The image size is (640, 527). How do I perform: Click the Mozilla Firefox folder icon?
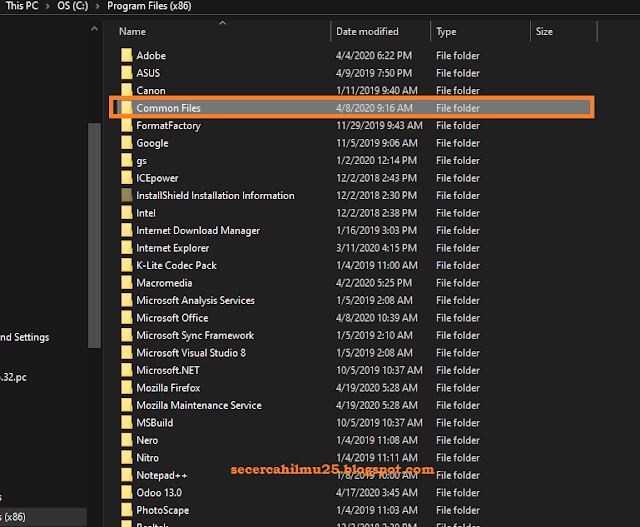click(x=127, y=388)
